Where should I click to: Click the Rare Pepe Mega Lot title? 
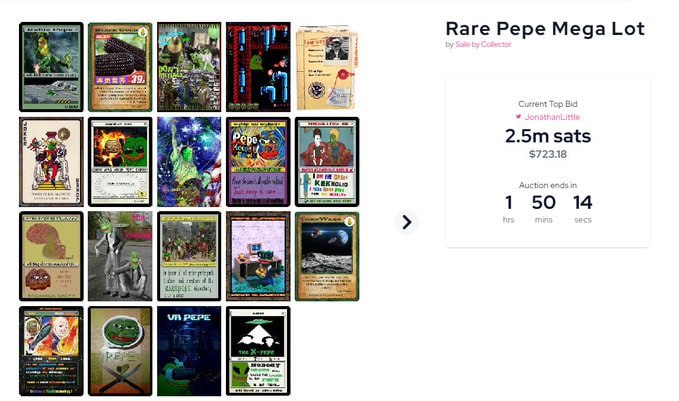[545, 29]
